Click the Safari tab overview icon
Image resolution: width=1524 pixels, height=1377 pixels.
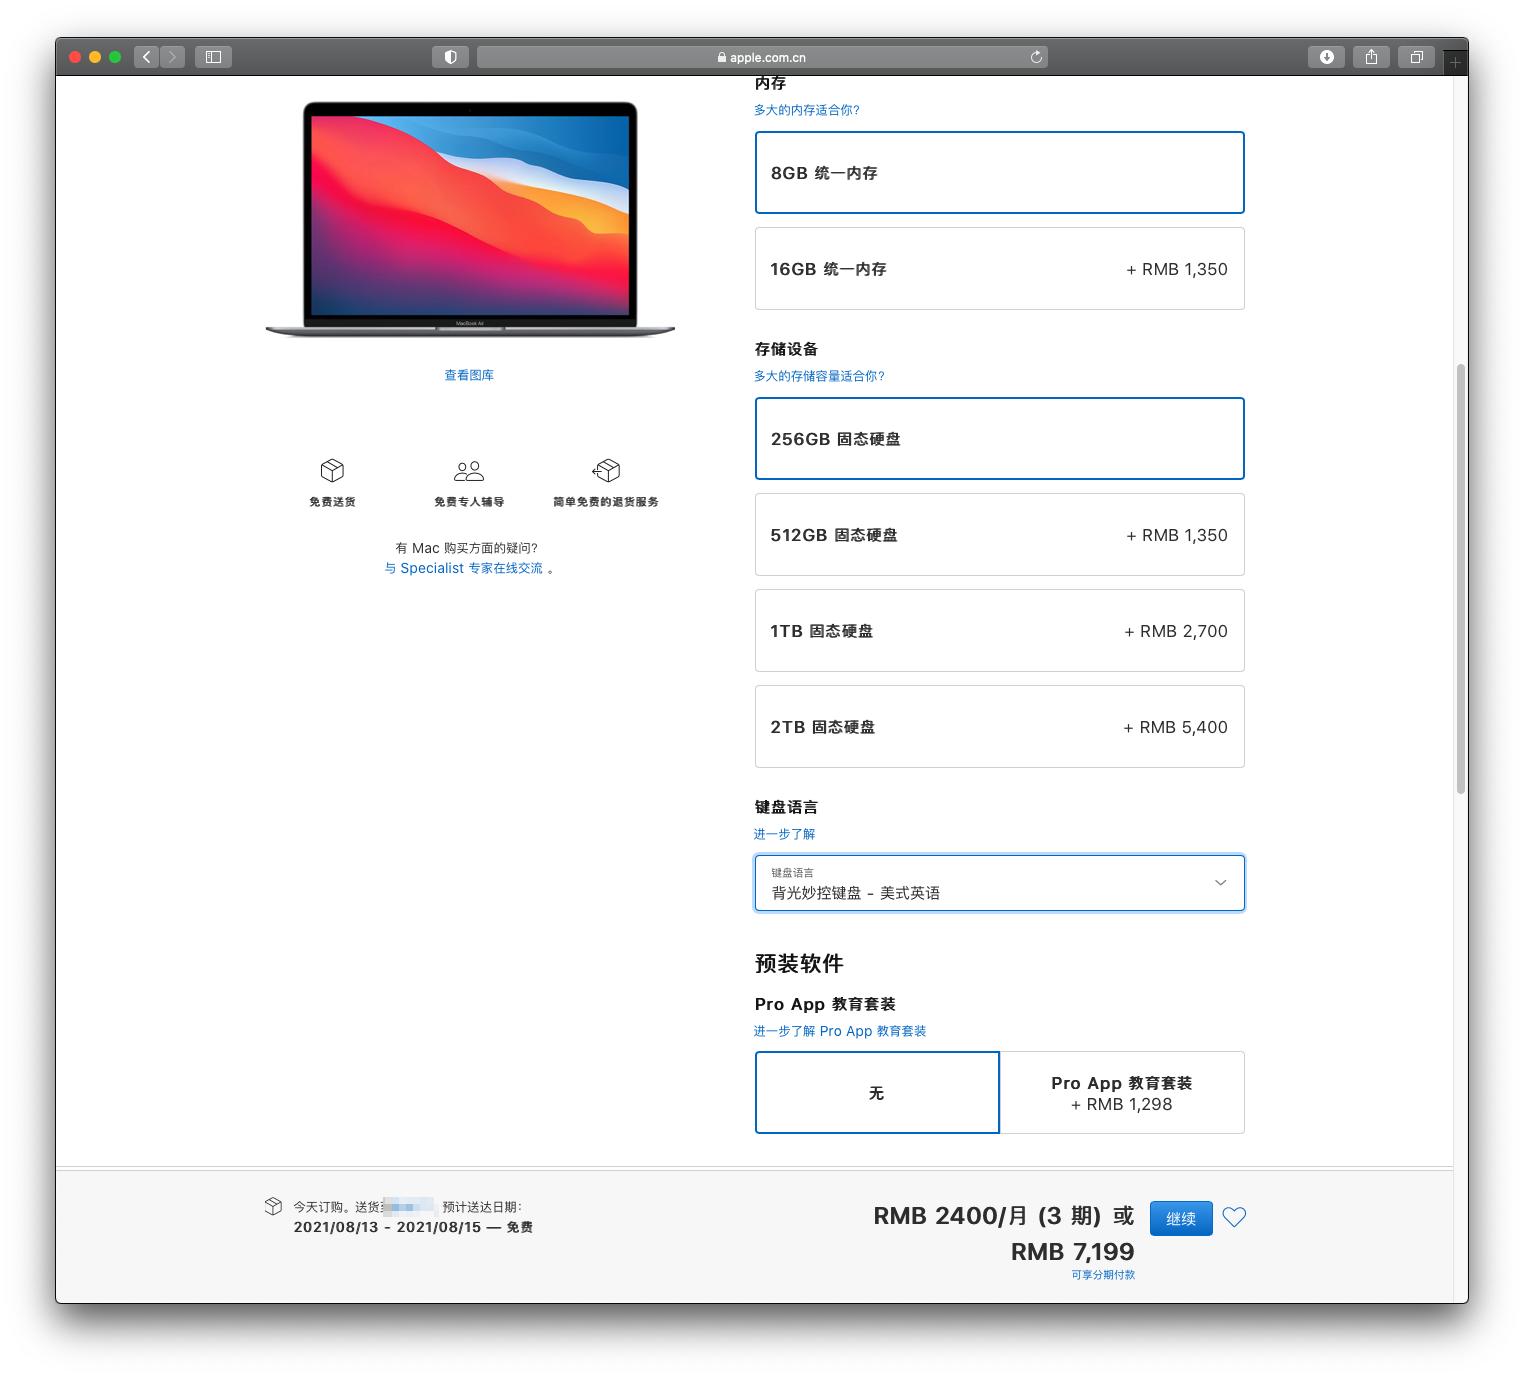click(x=1416, y=57)
